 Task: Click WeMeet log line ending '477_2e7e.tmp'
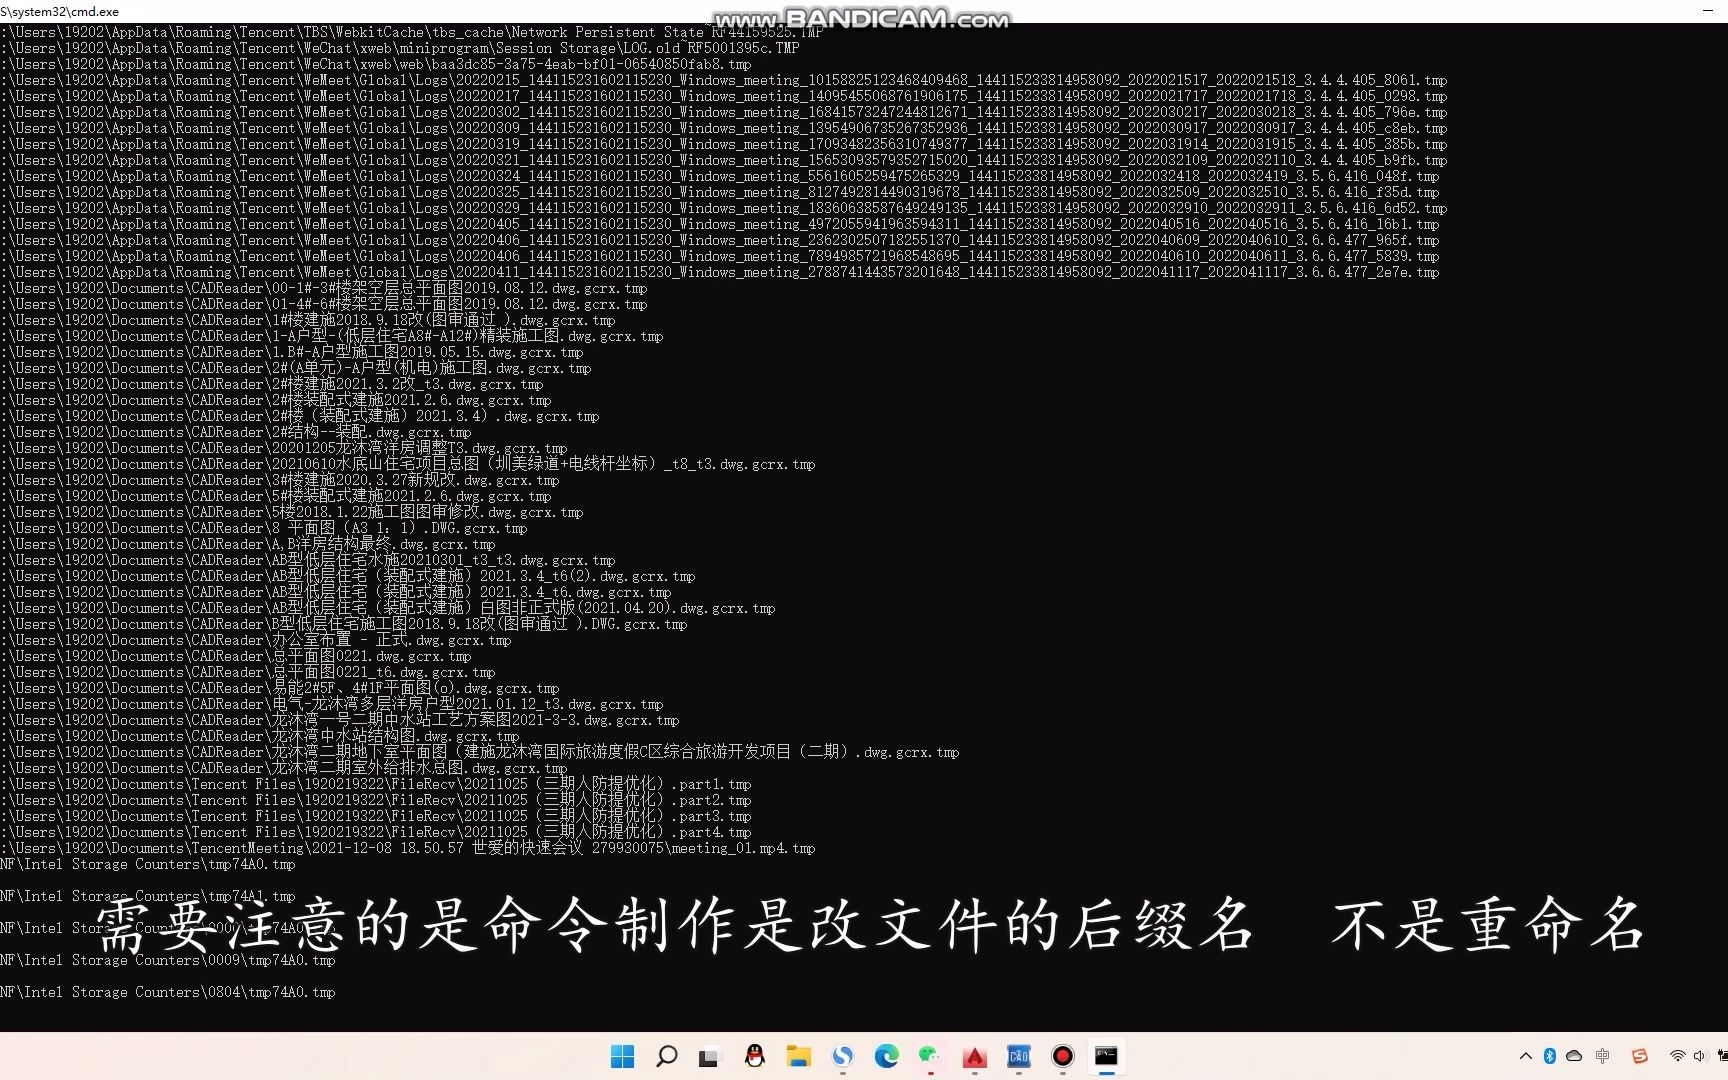[720, 272]
